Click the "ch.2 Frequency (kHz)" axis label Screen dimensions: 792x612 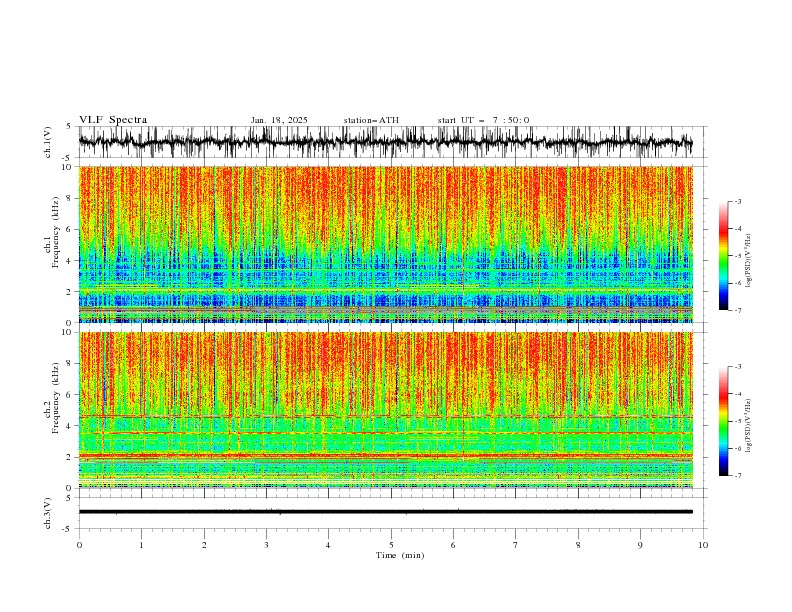coord(52,398)
